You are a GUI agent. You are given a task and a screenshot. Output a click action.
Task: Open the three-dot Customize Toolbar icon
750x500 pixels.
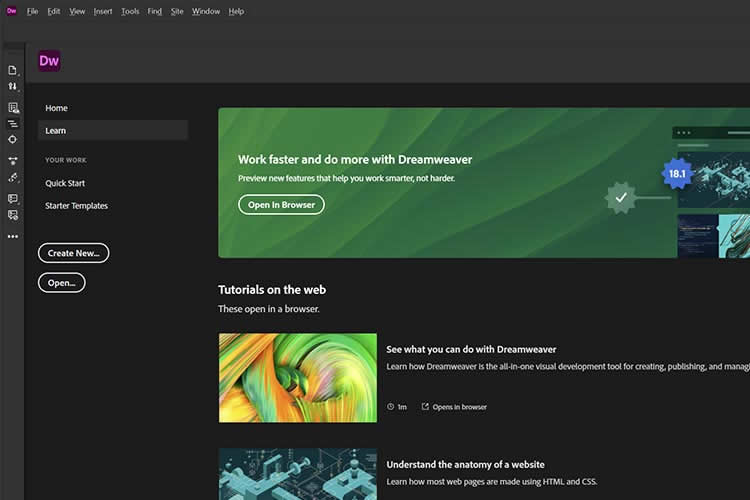[x=13, y=237]
